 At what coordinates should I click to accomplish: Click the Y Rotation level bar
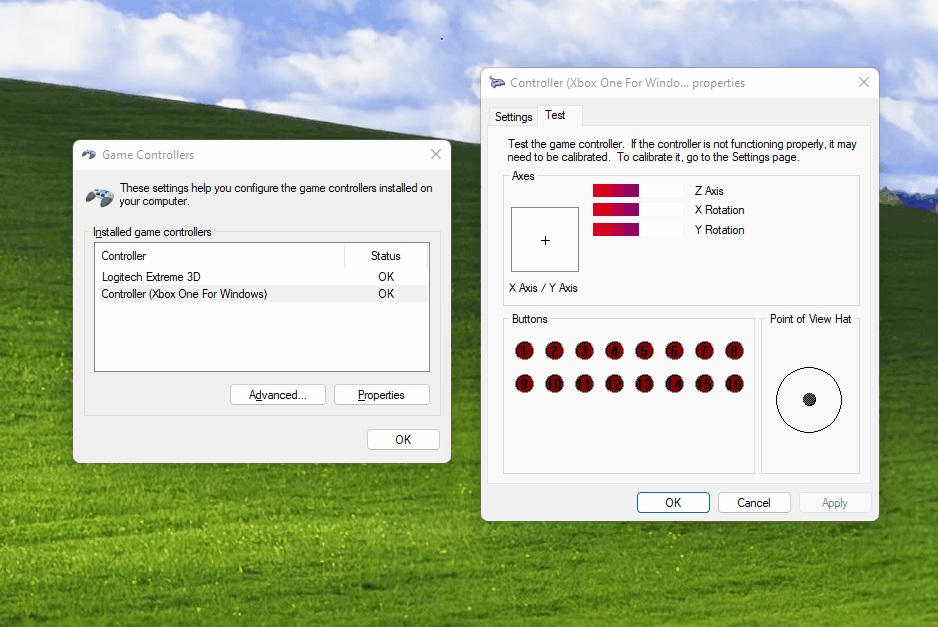638,230
